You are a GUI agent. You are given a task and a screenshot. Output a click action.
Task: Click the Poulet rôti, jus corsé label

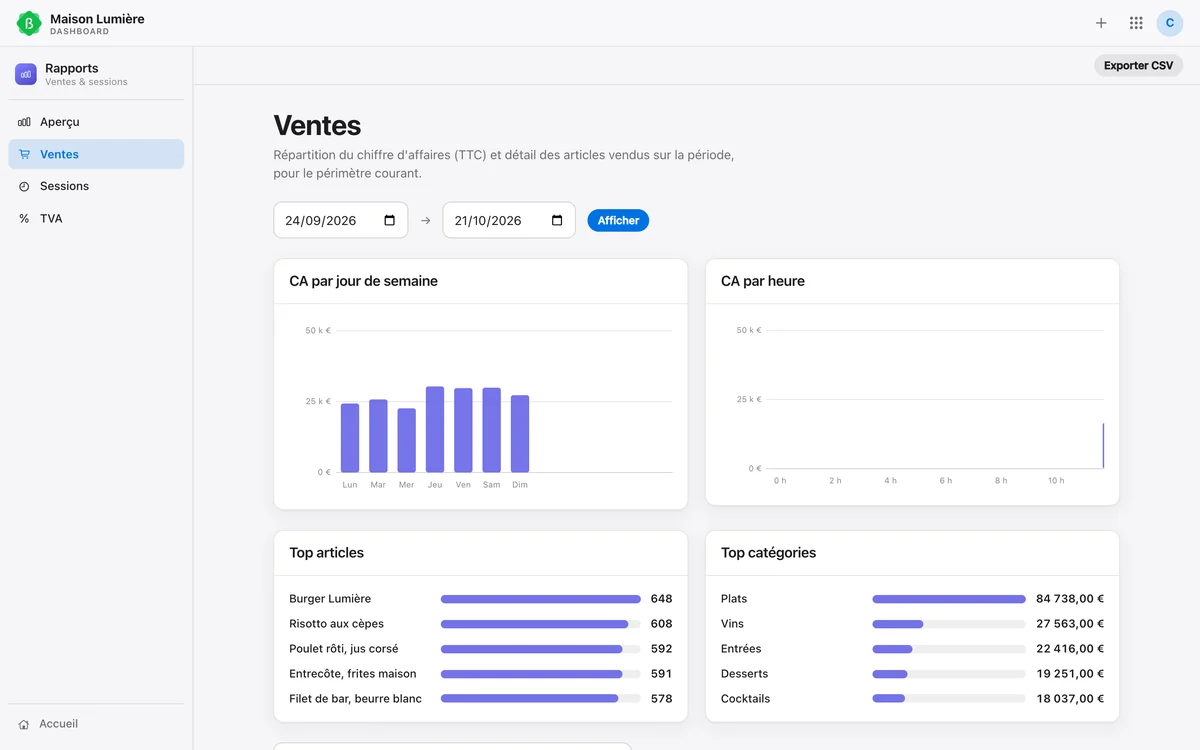[x=343, y=649]
